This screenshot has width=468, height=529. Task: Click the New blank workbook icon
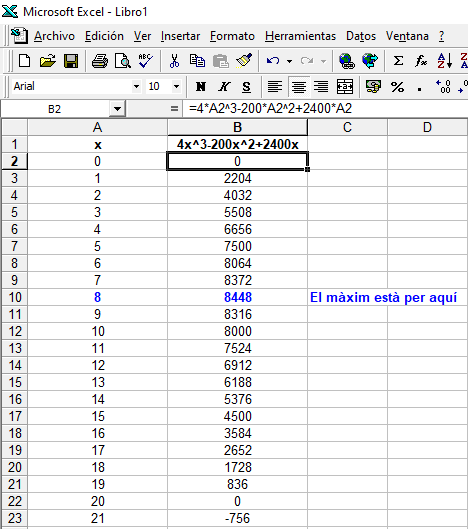(24, 61)
